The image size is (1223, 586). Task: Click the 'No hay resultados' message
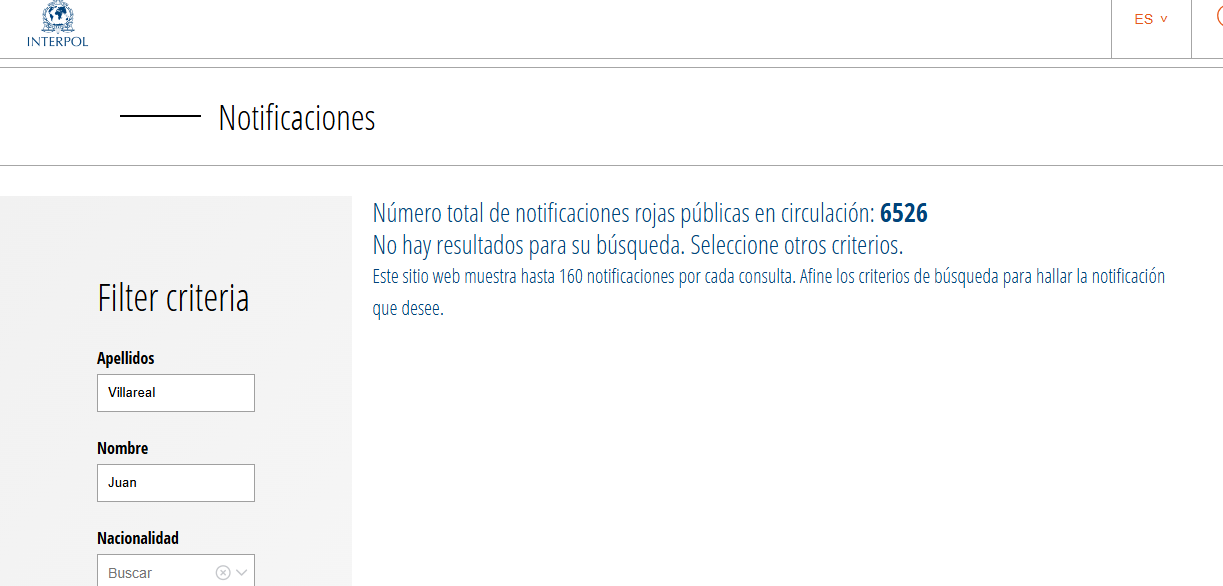637,245
